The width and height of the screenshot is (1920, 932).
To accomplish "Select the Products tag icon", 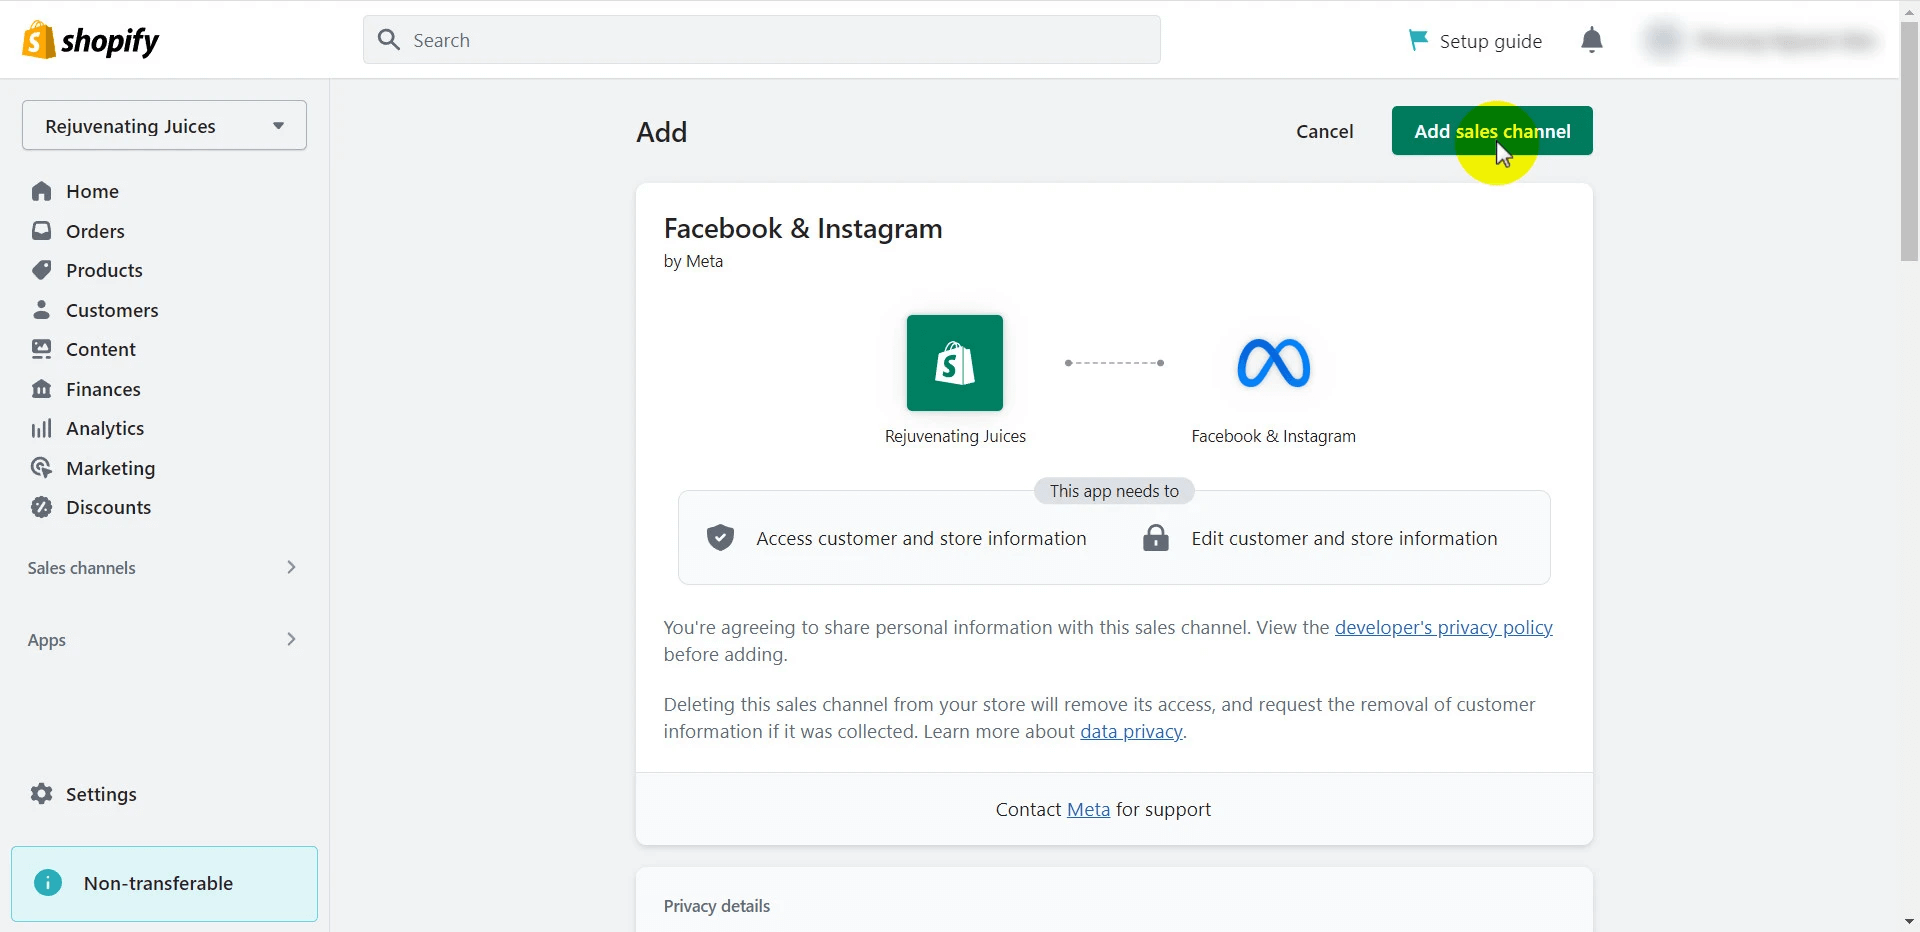I will [x=41, y=270].
